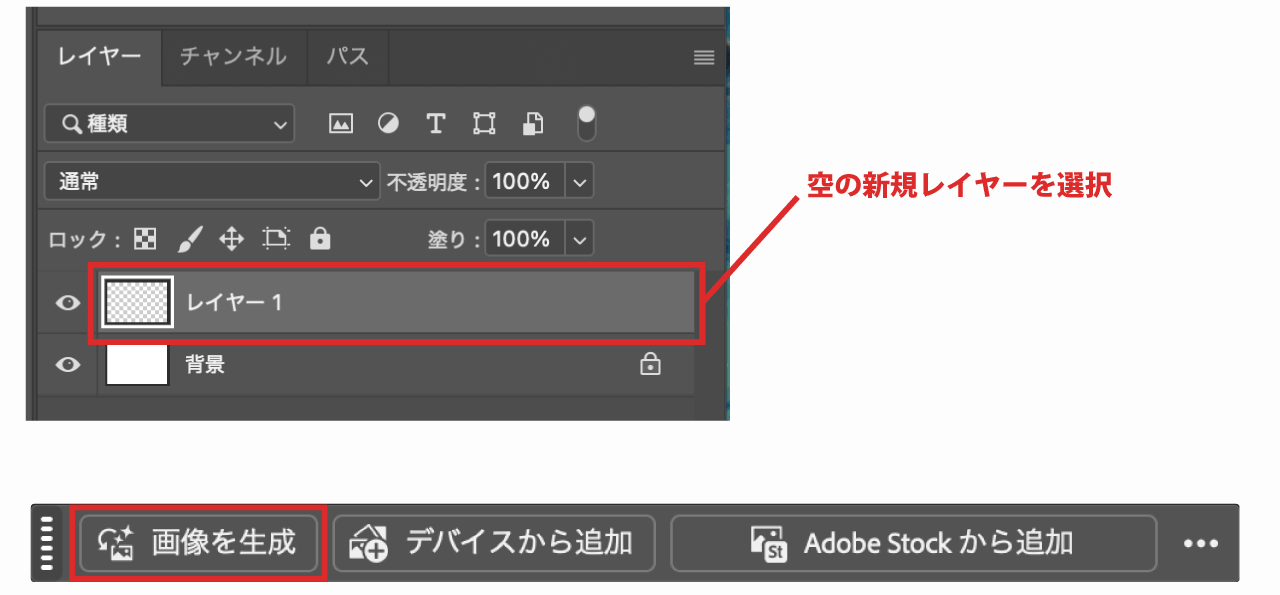Screen dimensions: 1280x595
Task: Open the Layers panel hamburger menu
Action: (704, 58)
